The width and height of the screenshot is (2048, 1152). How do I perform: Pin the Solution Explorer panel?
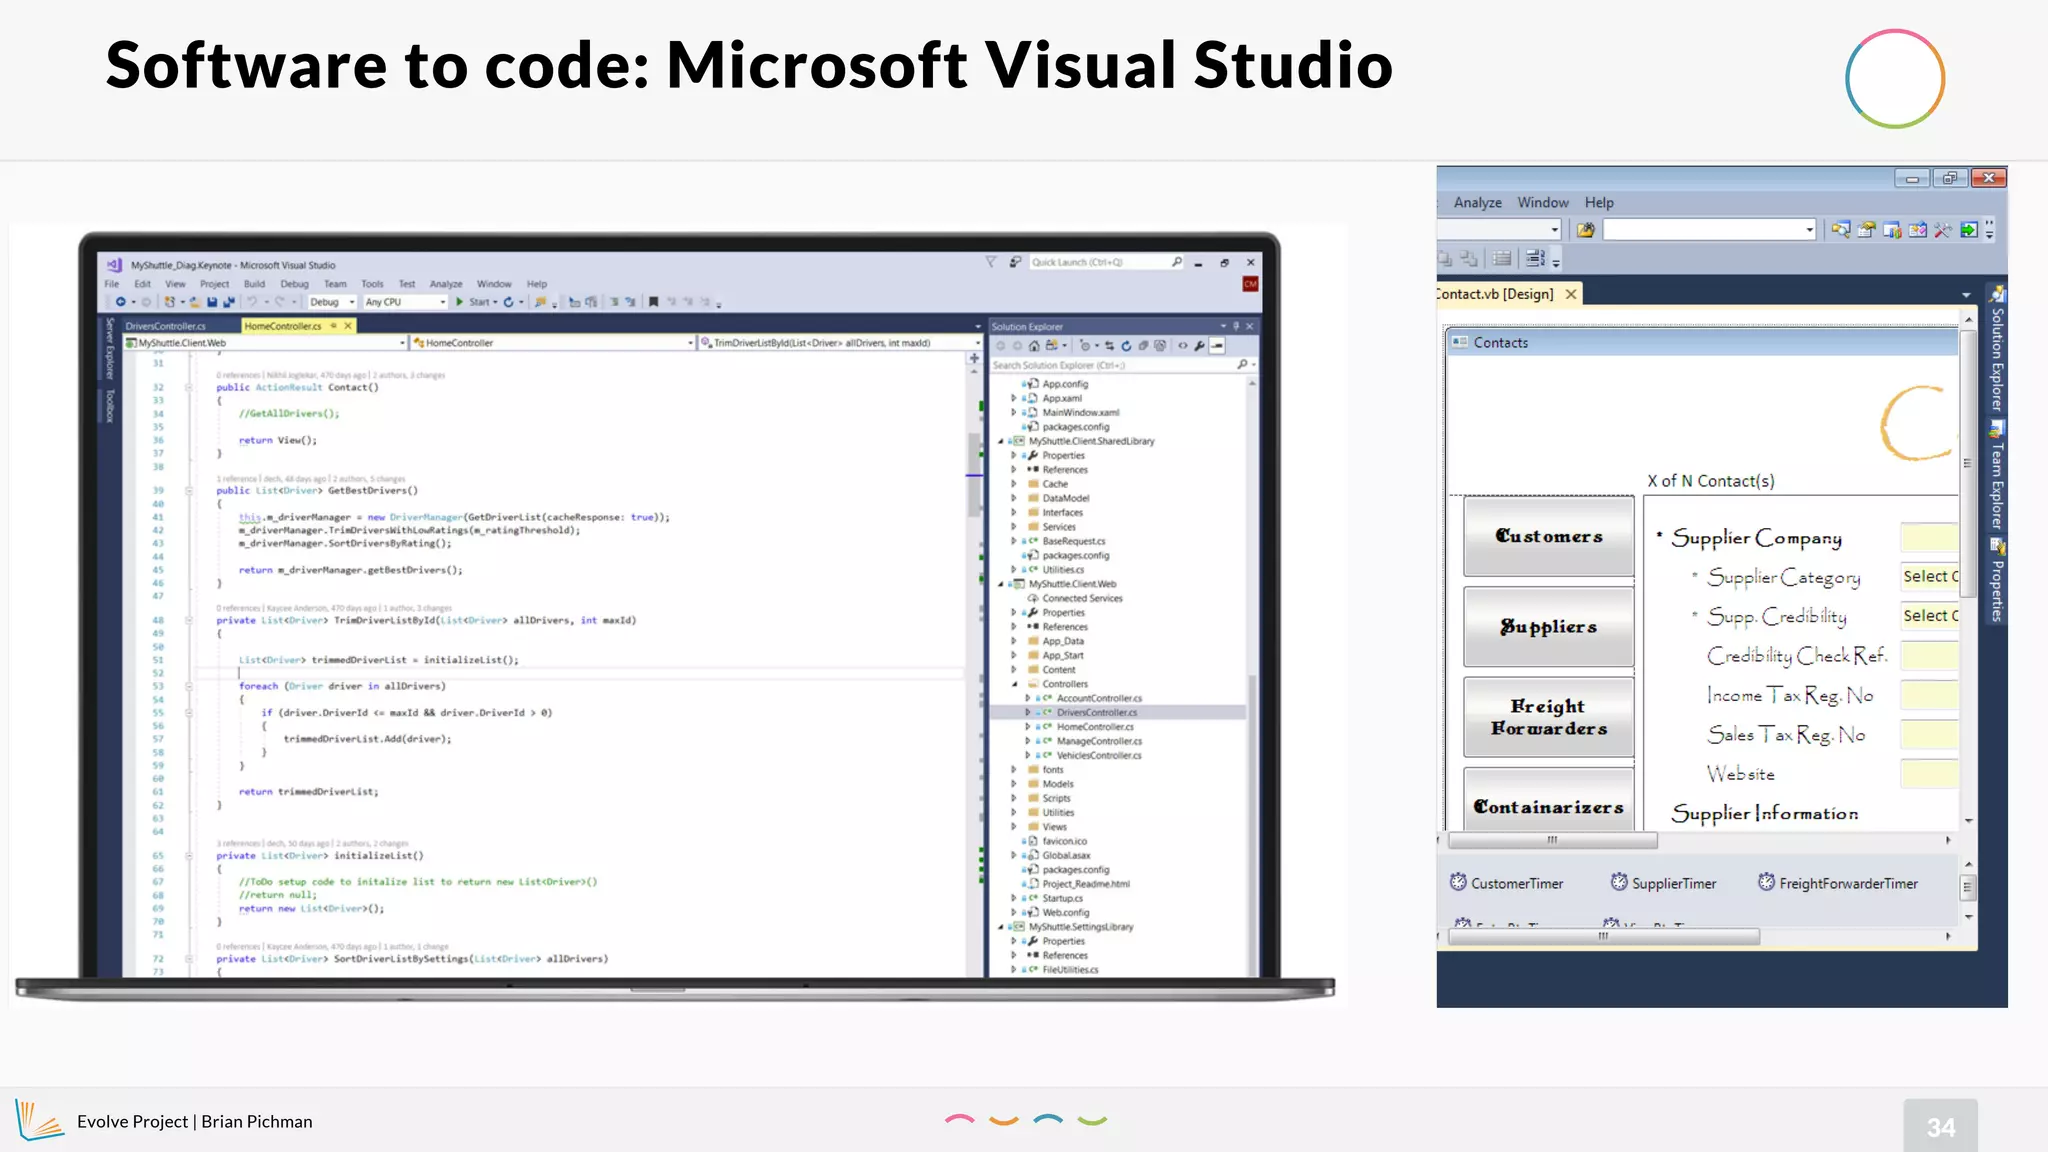pyautogui.click(x=1236, y=326)
